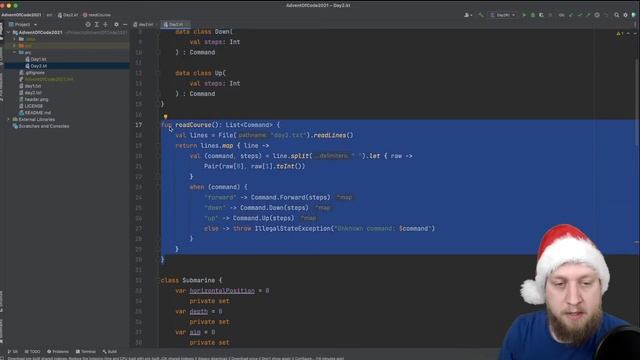Click the Git update project arrow icon
The height and width of the screenshot is (360, 640).
click(571, 15)
